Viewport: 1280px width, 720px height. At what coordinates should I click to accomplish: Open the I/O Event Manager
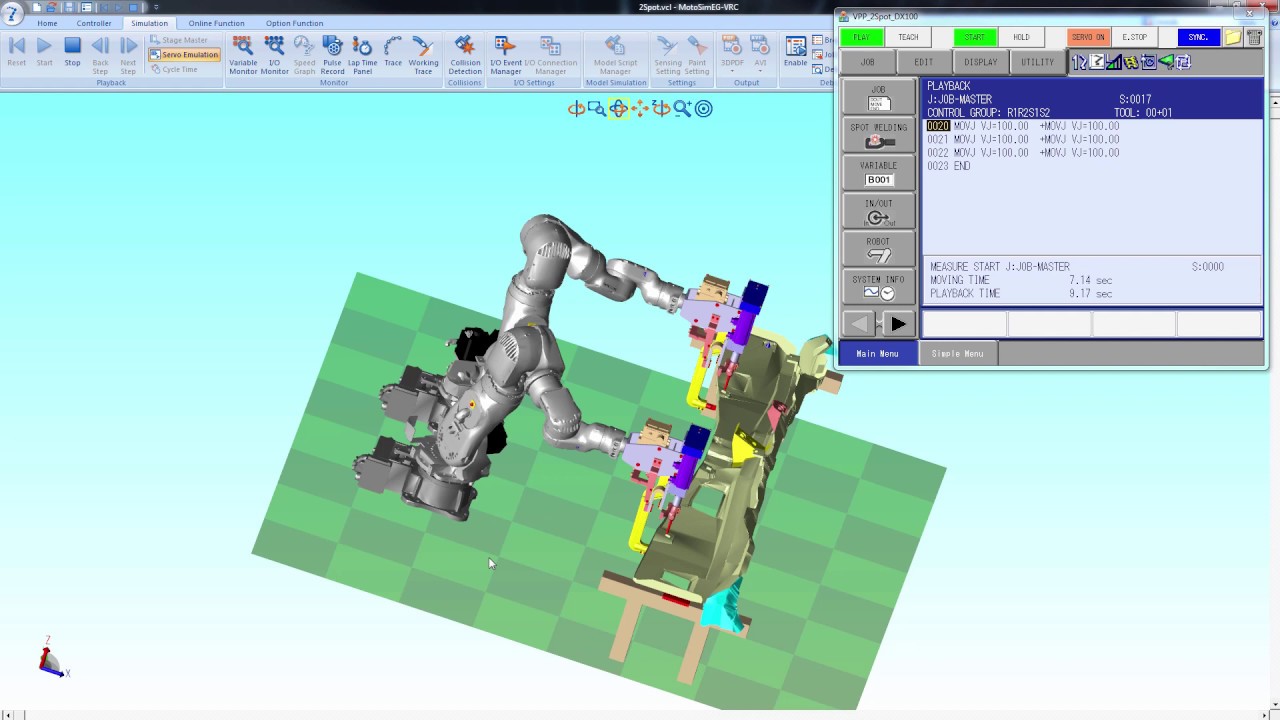(x=506, y=55)
